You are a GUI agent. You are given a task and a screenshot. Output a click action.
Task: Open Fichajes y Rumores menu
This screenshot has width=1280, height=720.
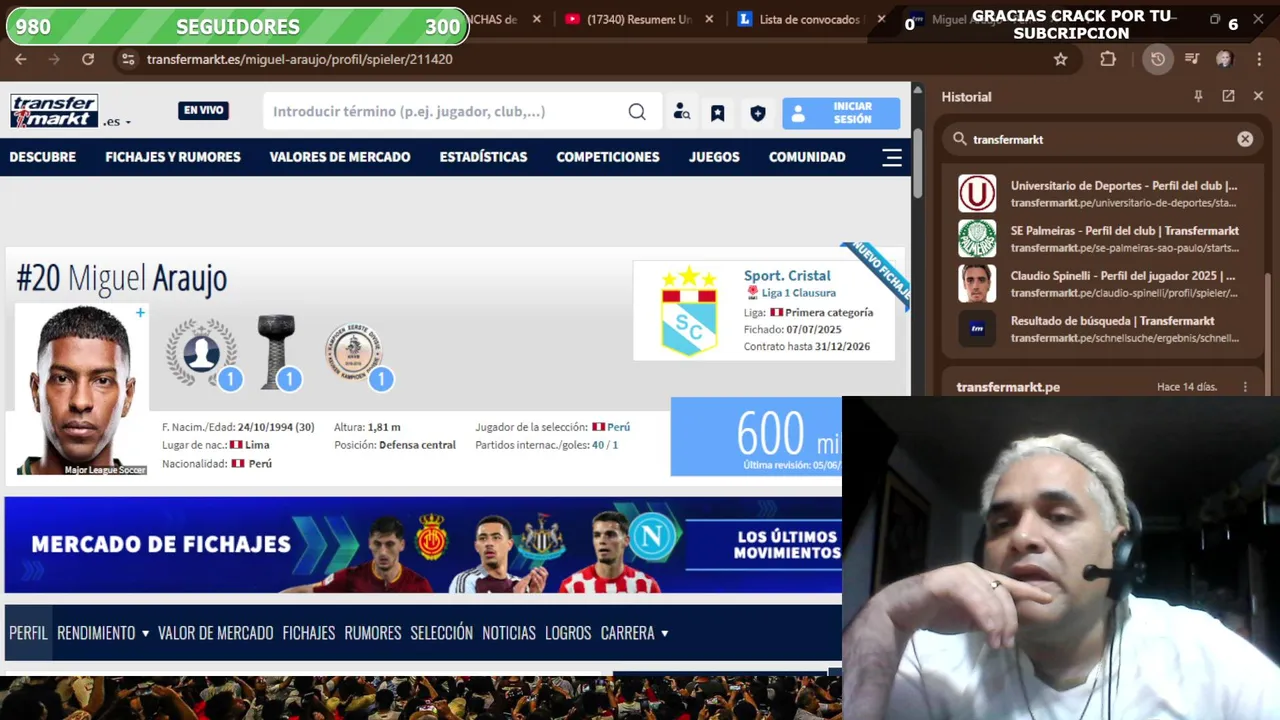[x=173, y=157]
